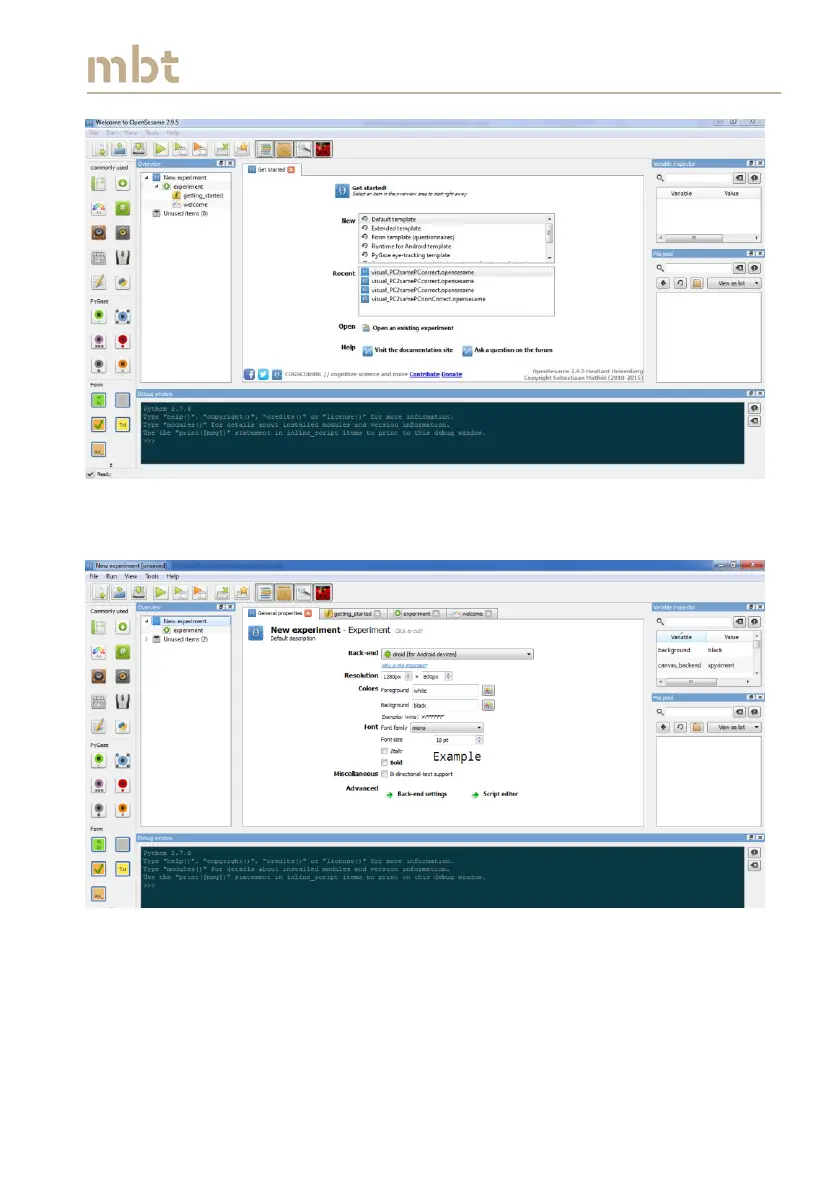Click the variable inspector search field in the Welcome window
Viewport: 839px width, 1191px height.
coord(699,178)
